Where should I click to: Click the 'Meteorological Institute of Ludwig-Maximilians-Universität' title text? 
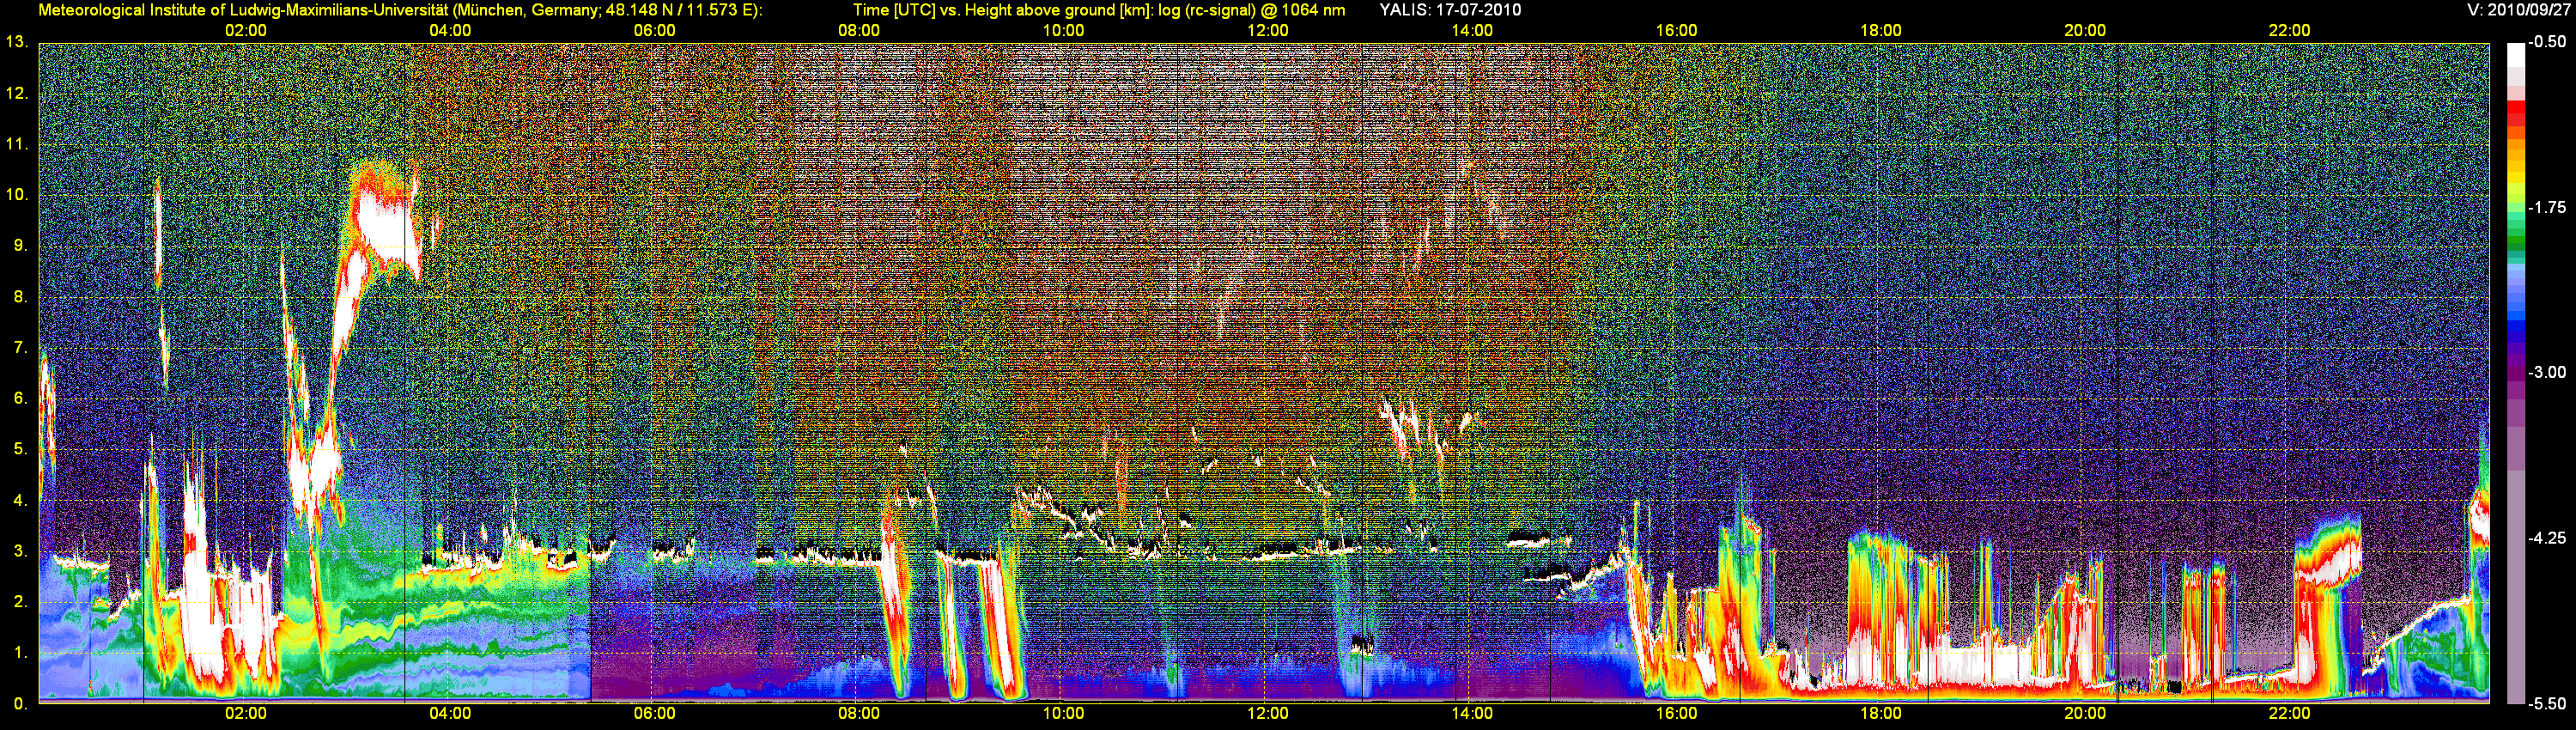click(243, 10)
